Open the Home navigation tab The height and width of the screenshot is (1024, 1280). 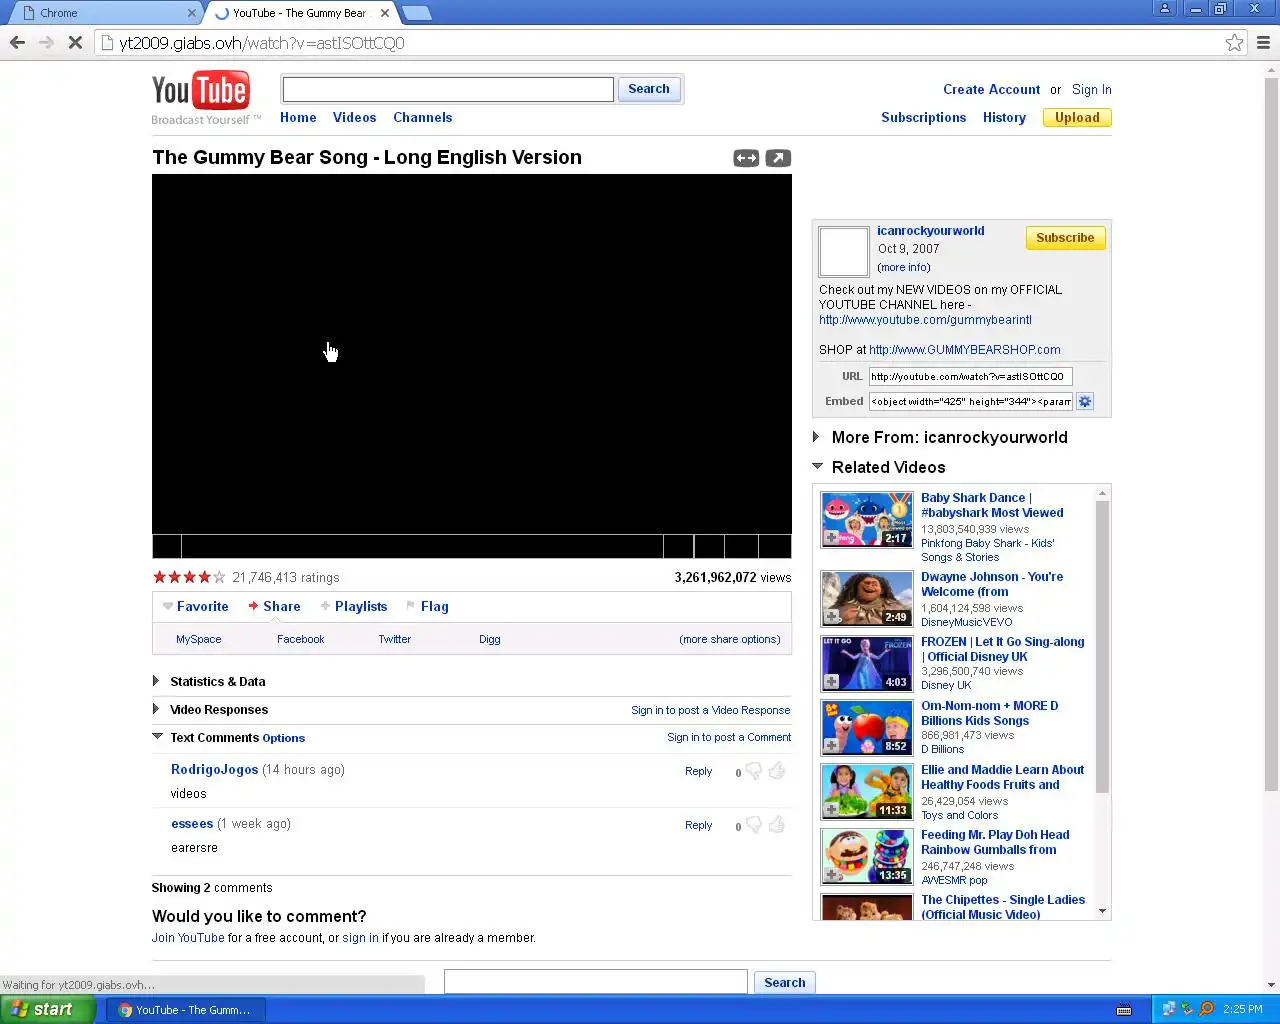[x=298, y=117]
